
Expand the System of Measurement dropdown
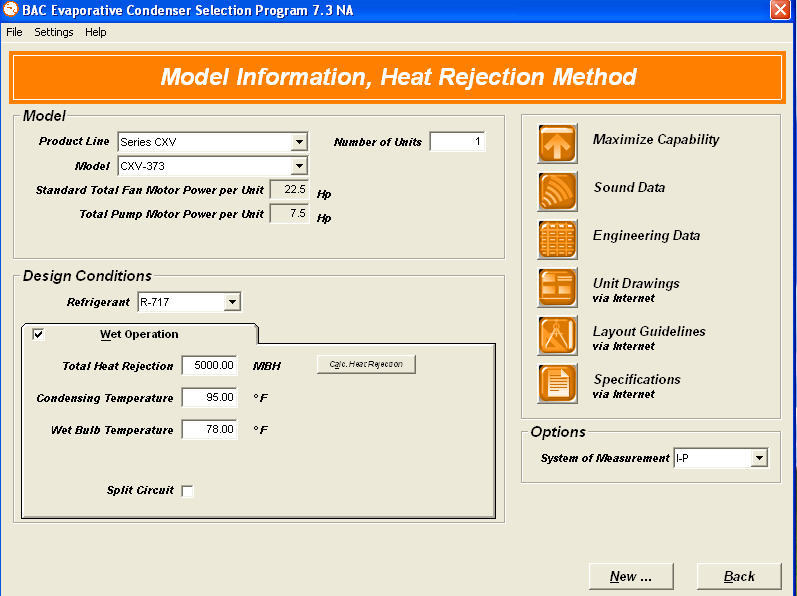tap(759, 458)
